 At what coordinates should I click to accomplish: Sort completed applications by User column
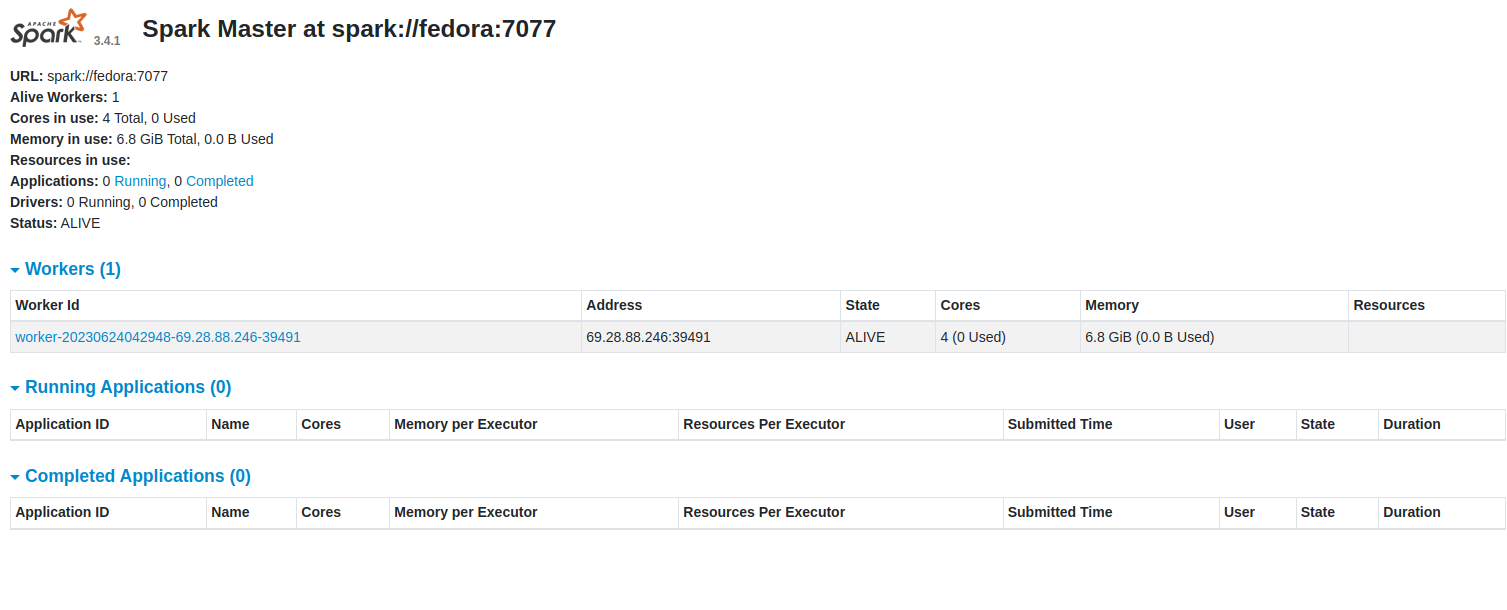(1239, 512)
